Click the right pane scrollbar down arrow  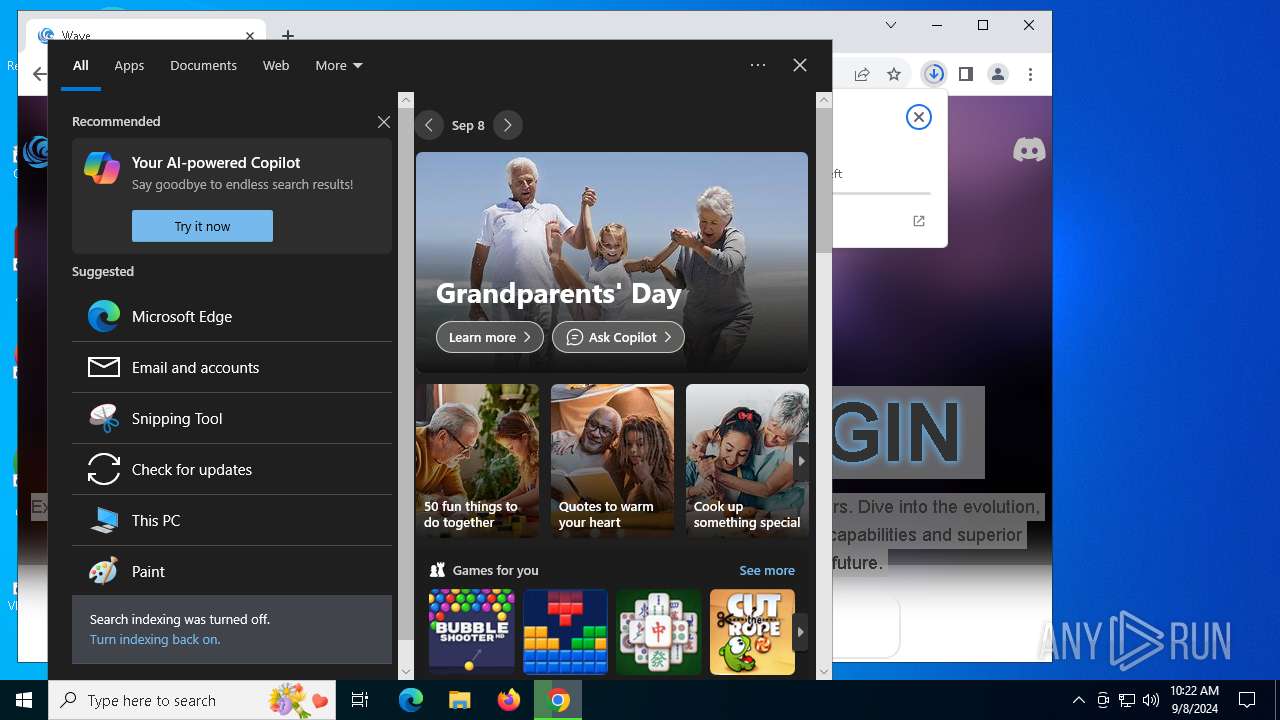click(x=824, y=672)
